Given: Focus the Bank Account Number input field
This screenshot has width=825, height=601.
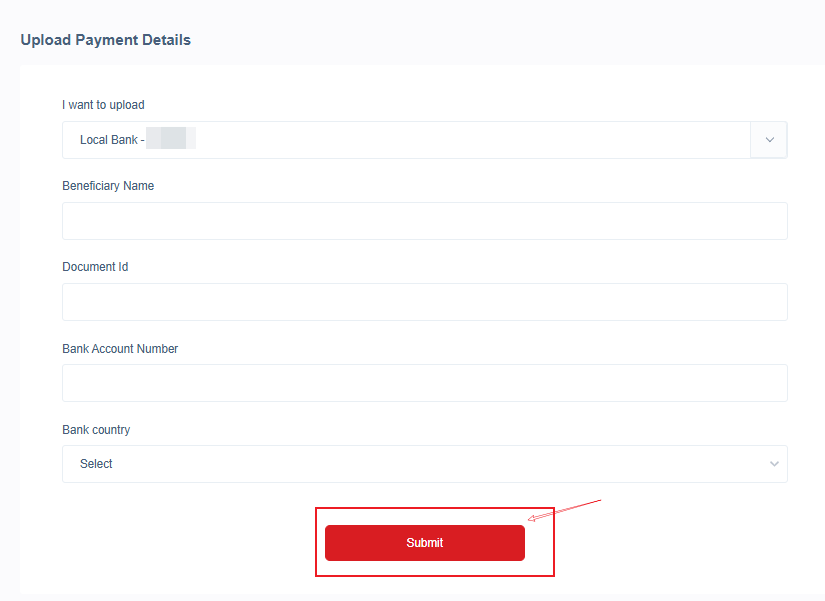Looking at the screenshot, I should click(x=425, y=383).
